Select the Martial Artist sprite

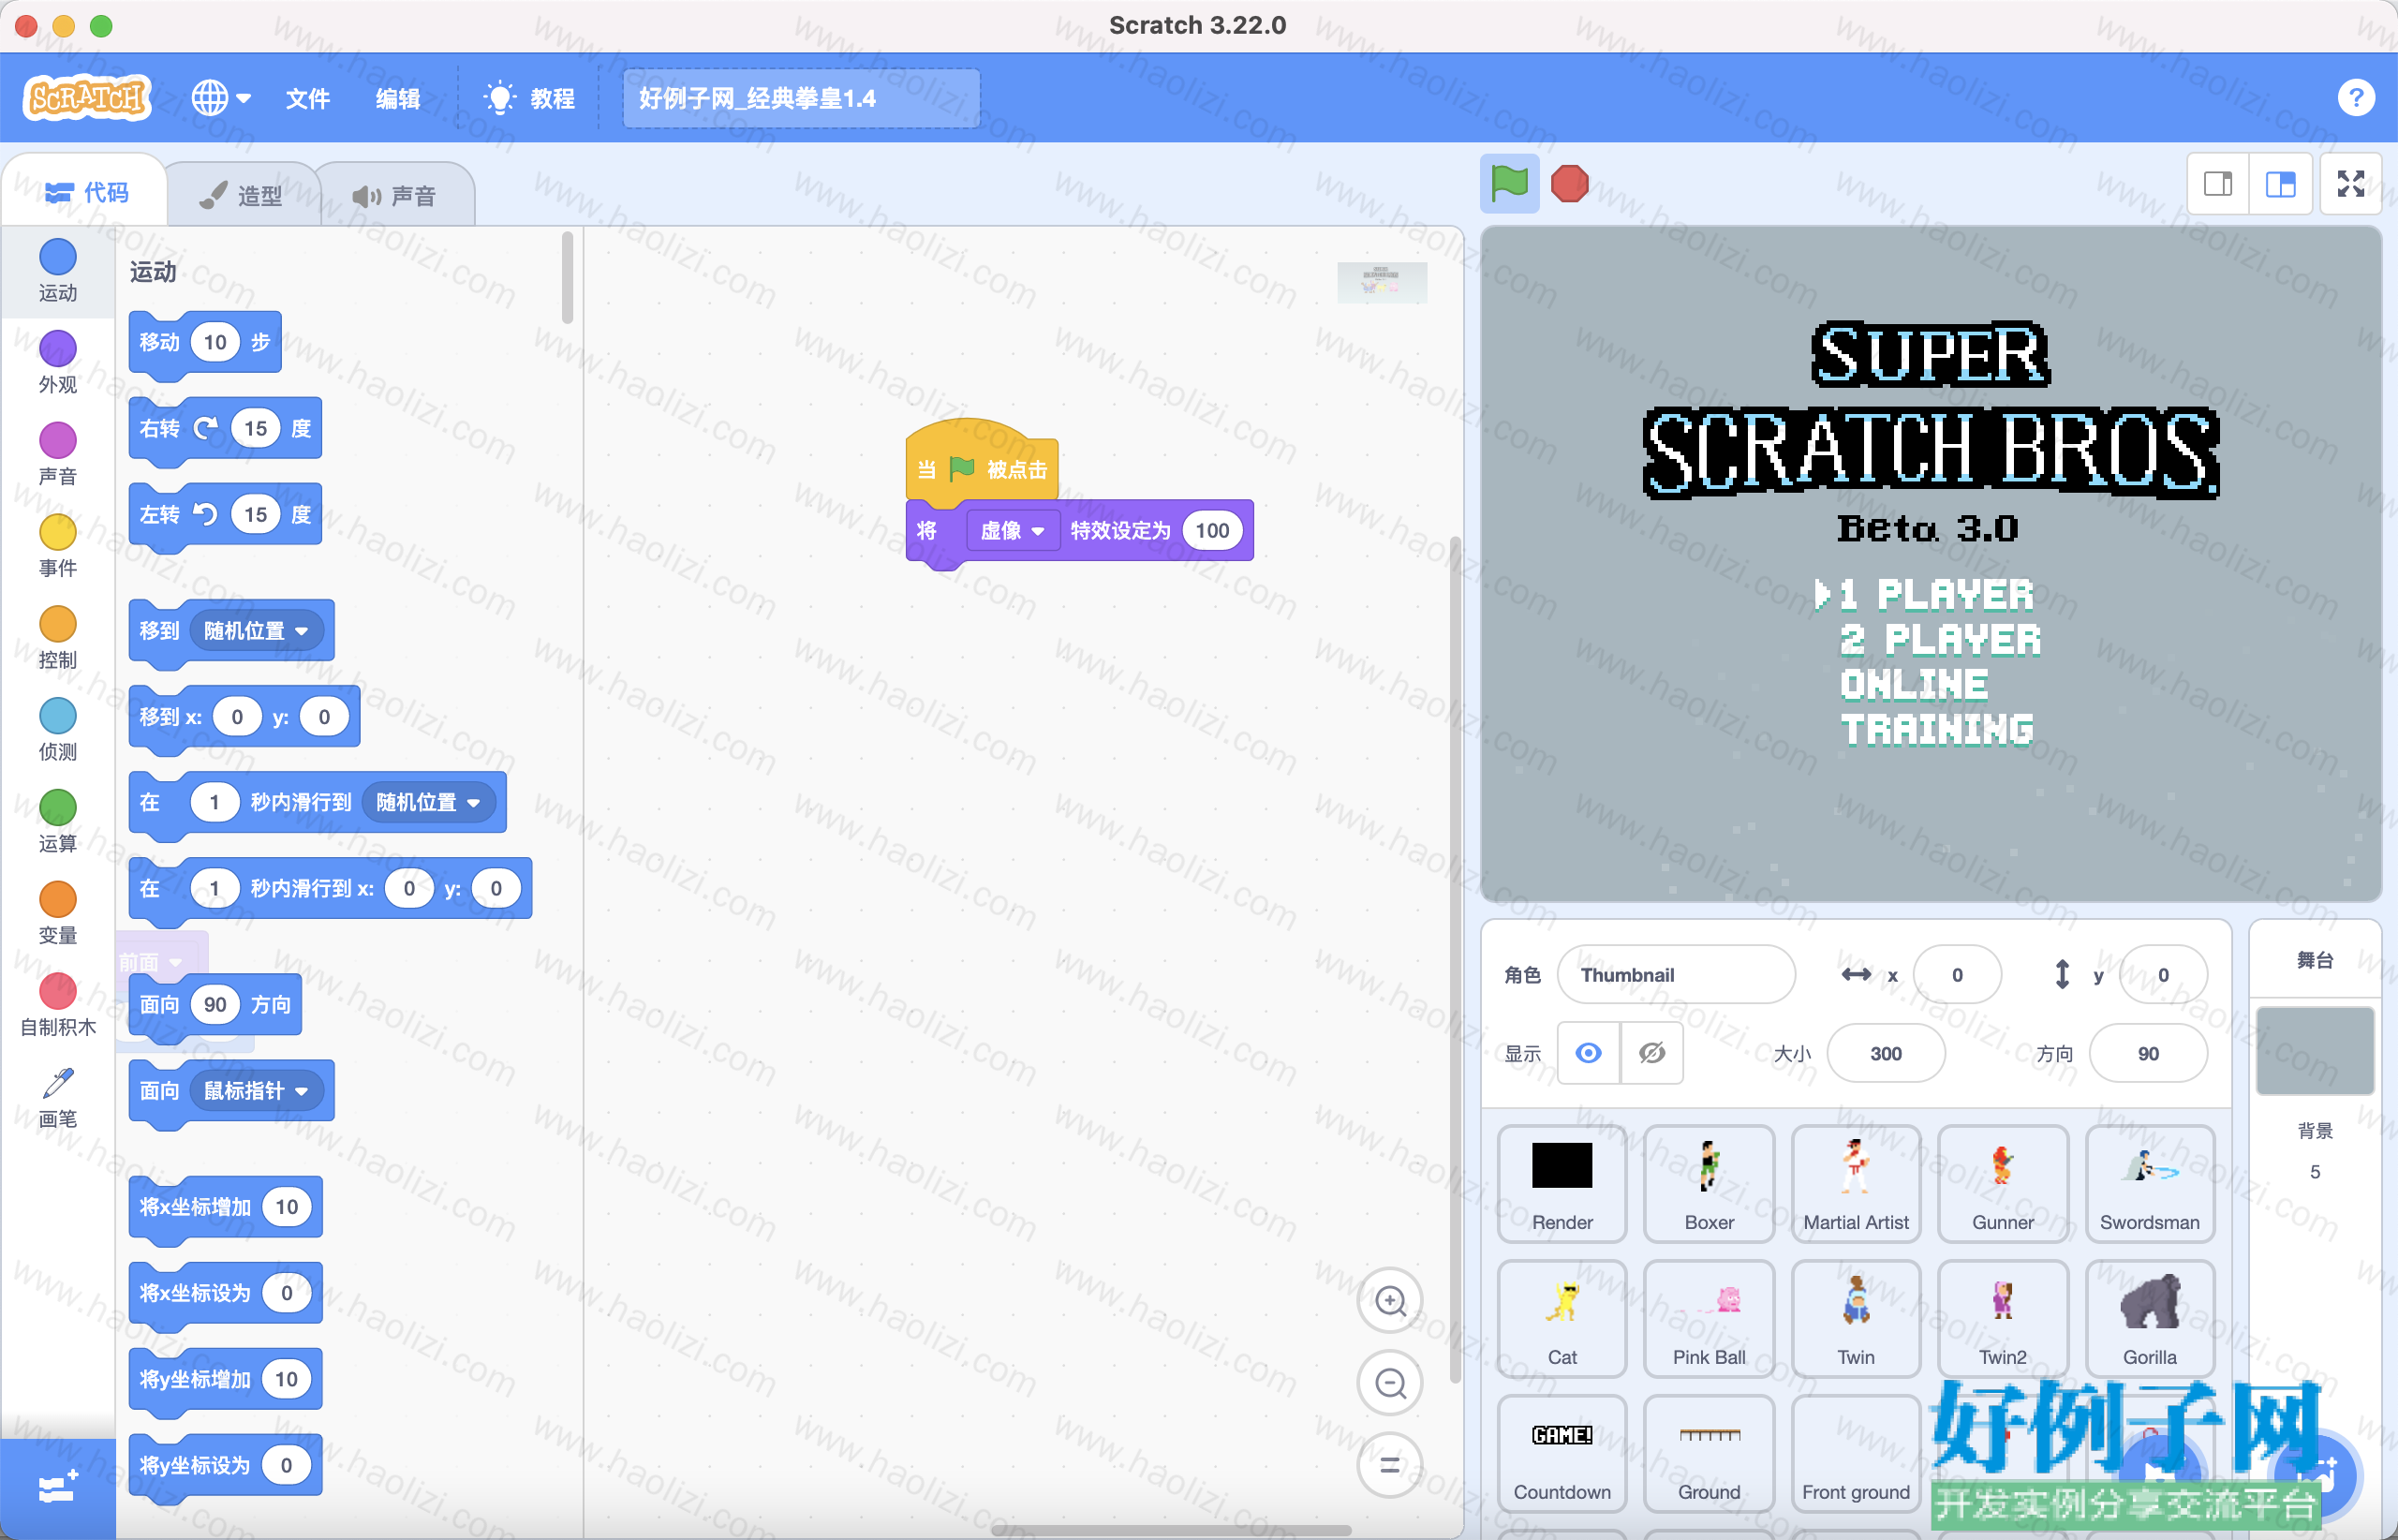[x=1856, y=1184]
